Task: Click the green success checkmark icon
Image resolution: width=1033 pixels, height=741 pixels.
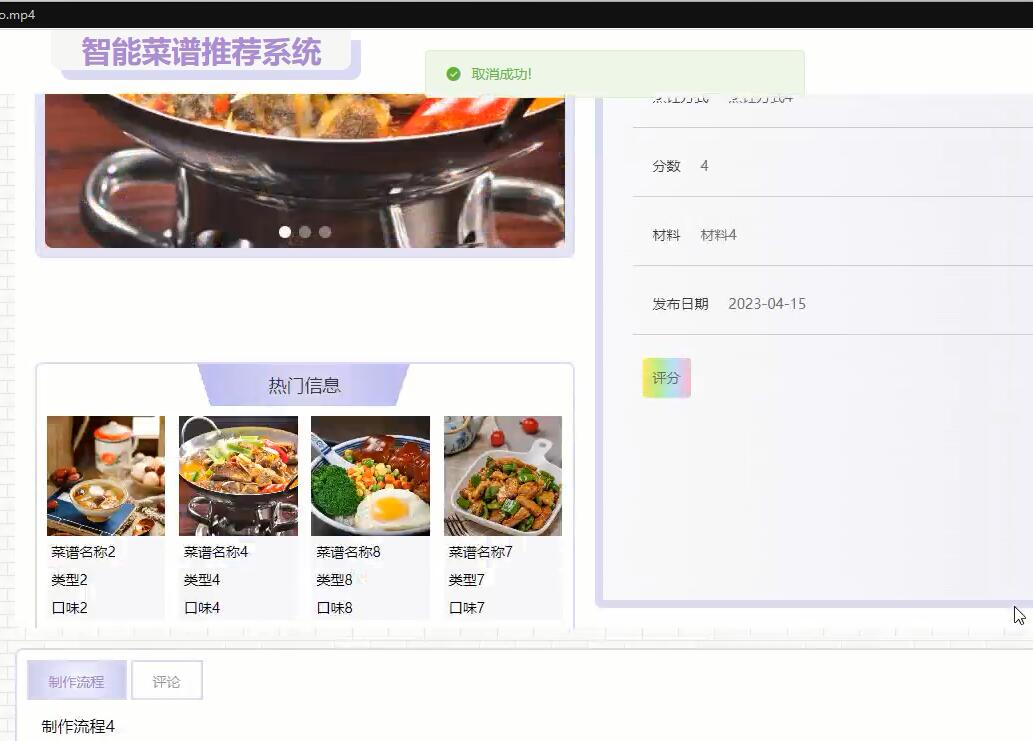Action: (x=452, y=73)
